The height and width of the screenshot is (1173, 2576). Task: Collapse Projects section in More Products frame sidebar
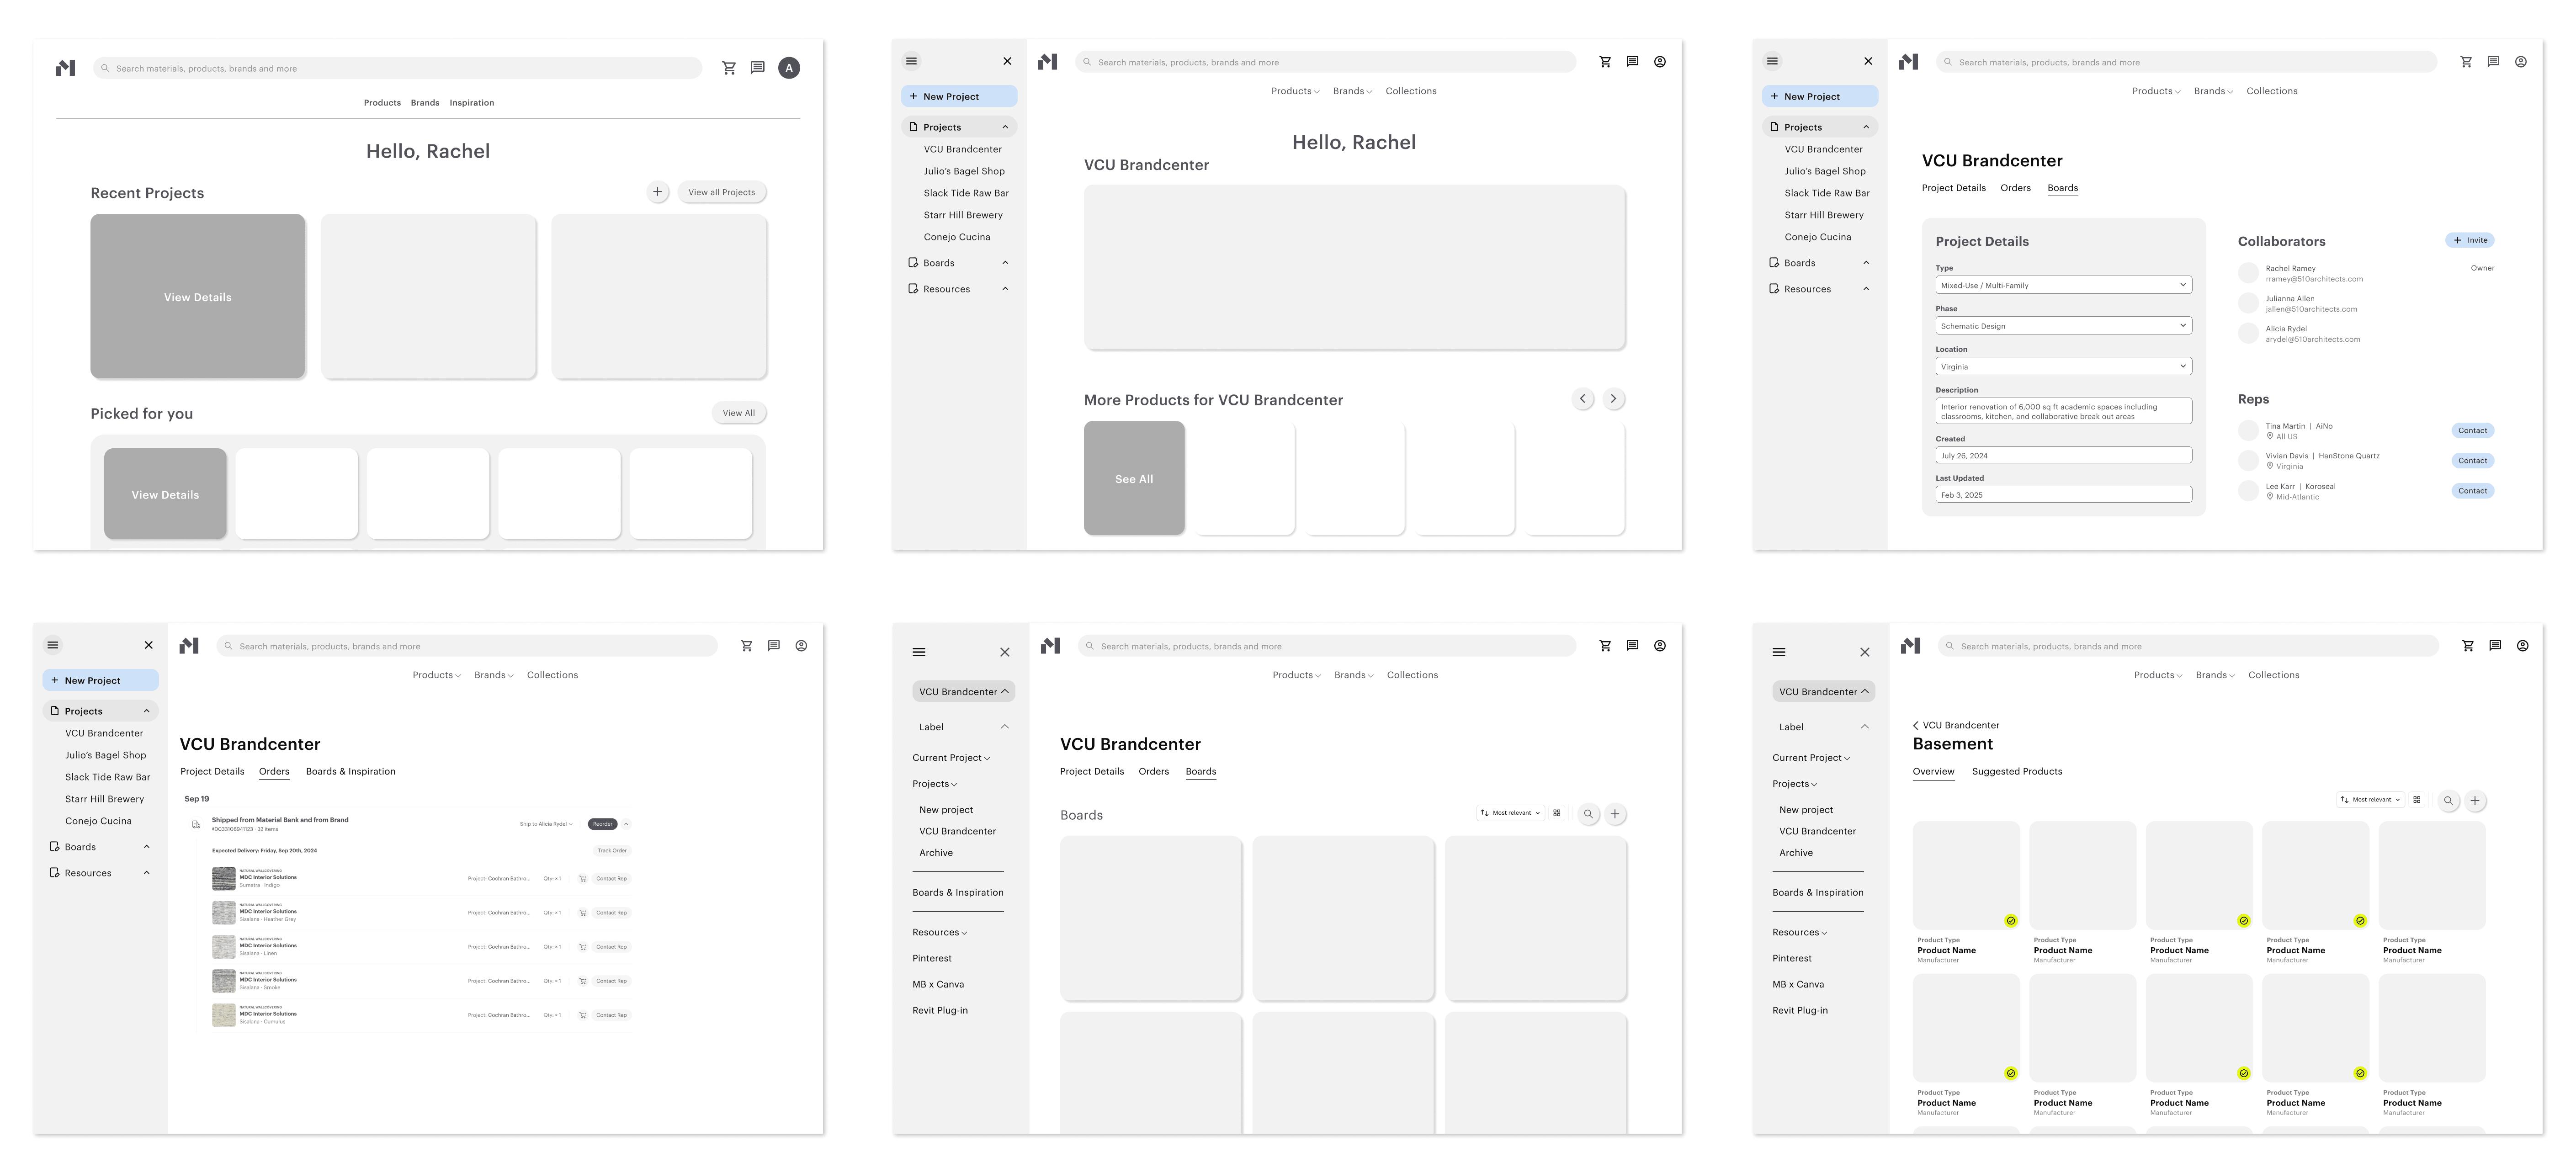click(x=1005, y=127)
